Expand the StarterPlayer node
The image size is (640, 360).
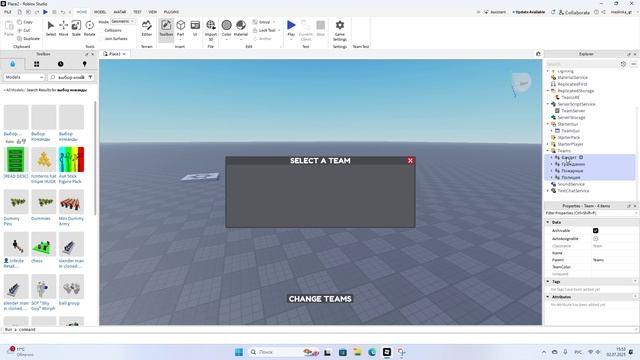coord(548,144)
